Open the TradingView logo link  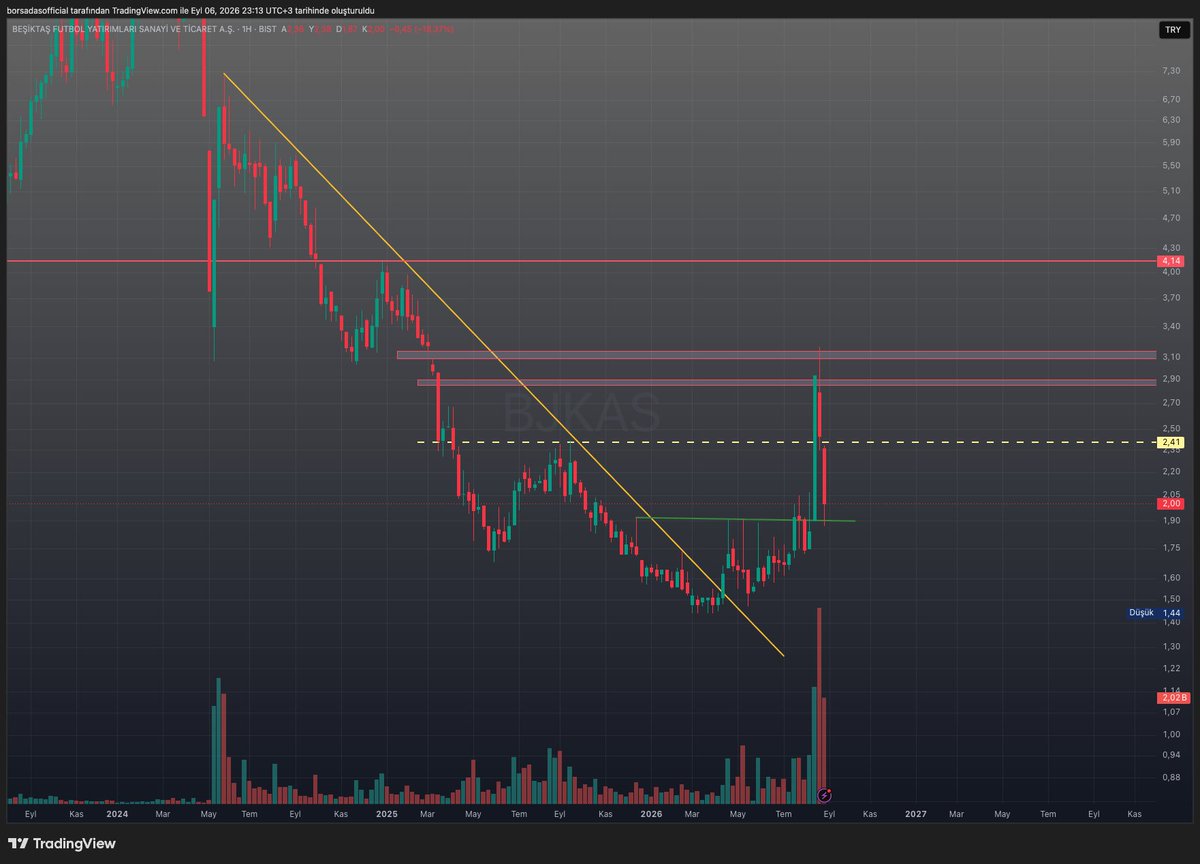[x=62, y=843]
